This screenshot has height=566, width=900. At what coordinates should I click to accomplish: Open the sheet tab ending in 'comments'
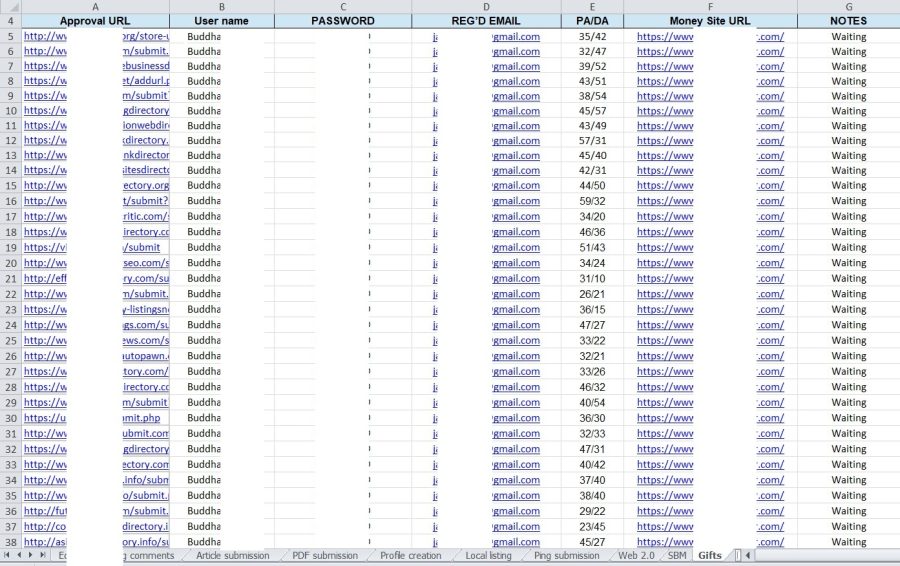point(152,556)
